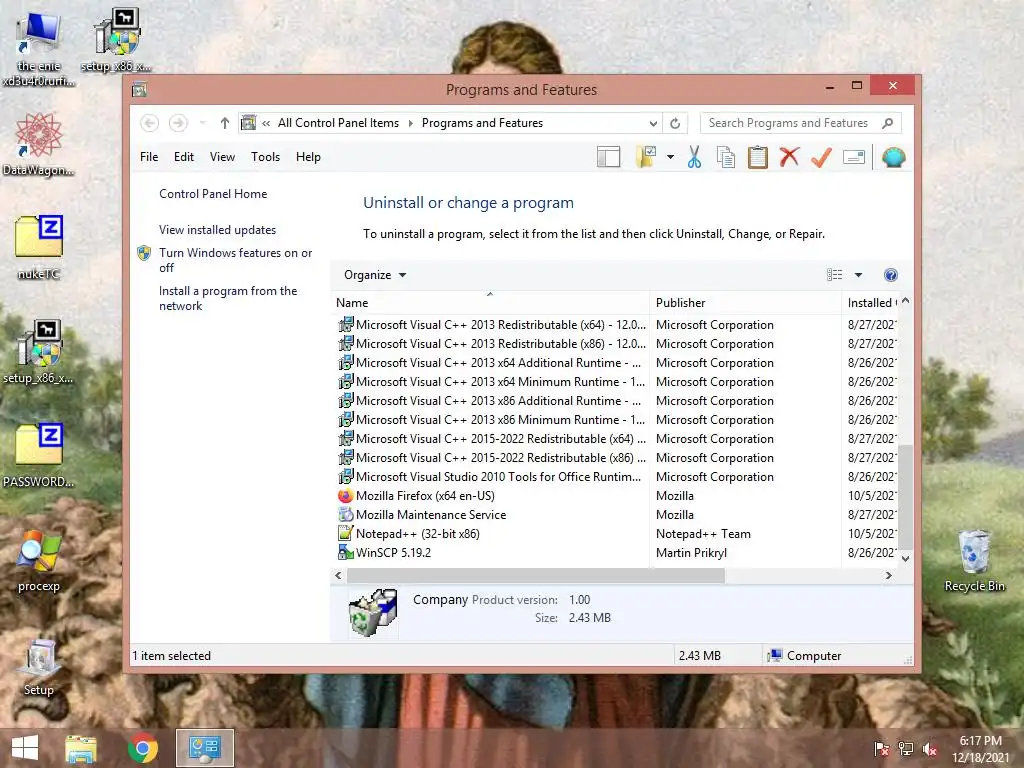Click the Cut scissors toolbar icon
The height and width of the screenshot is (768, 1024).
pyautogui.click(x=694, y=157)
